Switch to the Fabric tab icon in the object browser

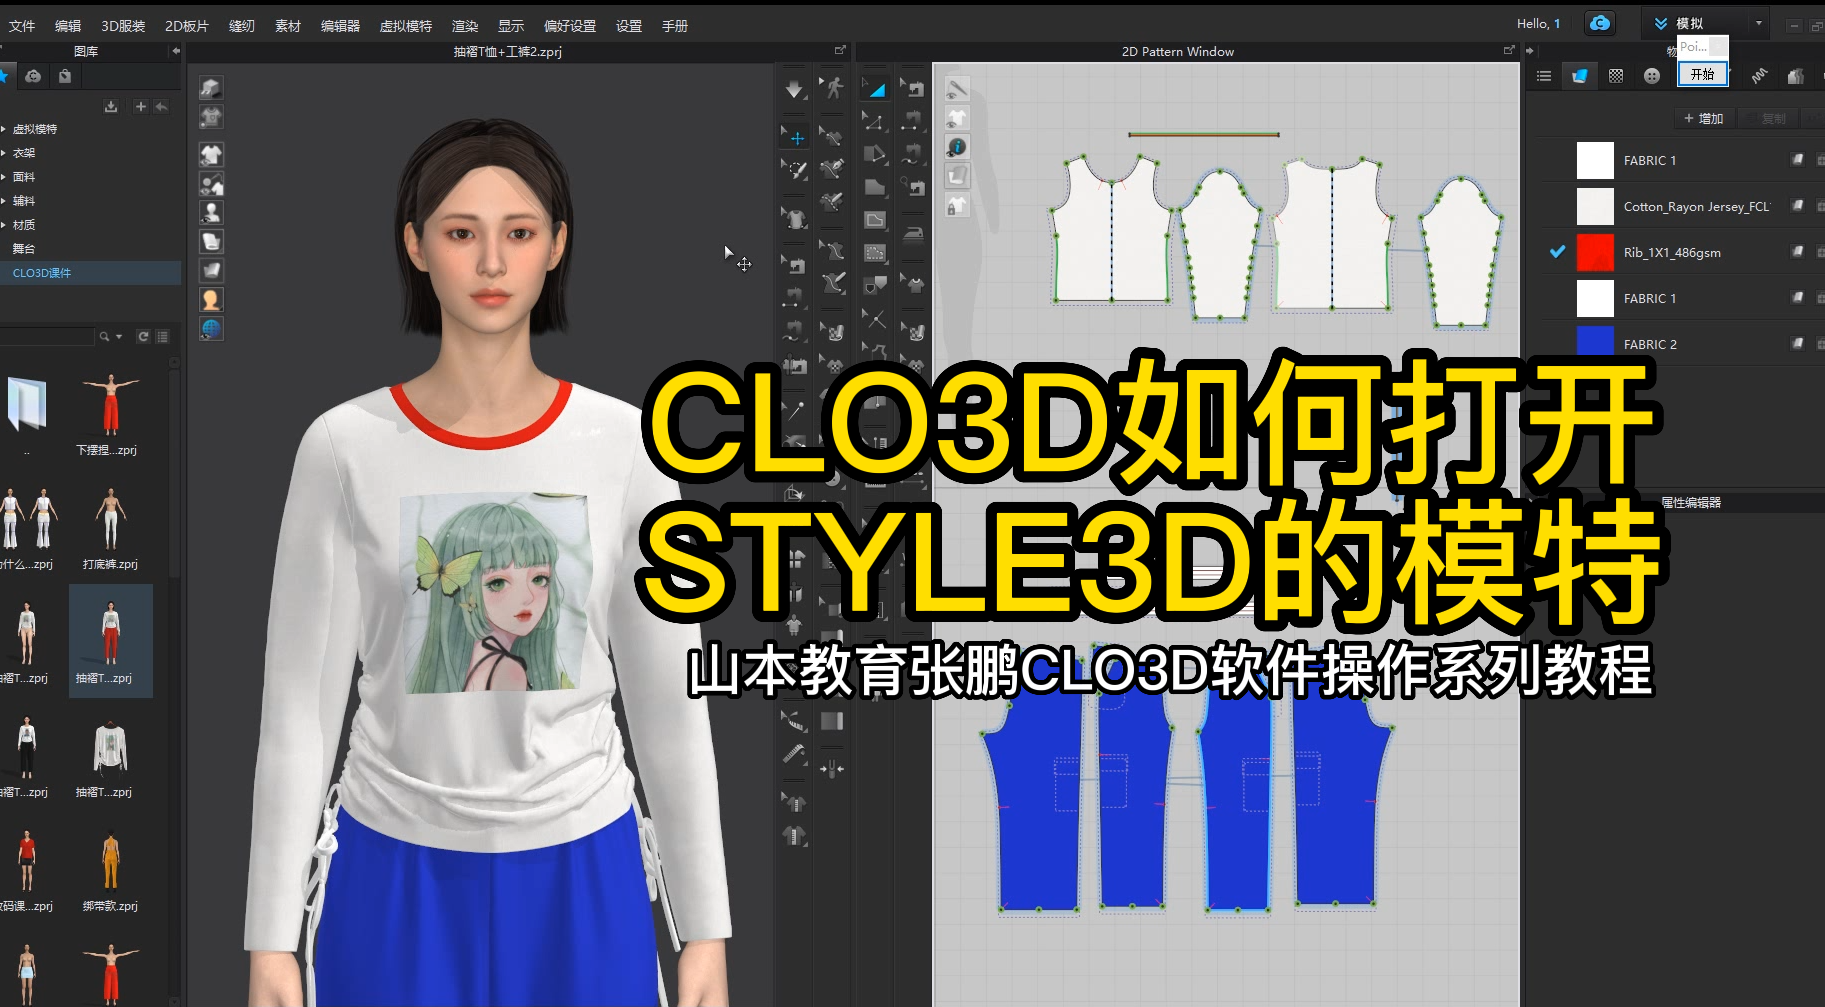(x=1580, y=76)
